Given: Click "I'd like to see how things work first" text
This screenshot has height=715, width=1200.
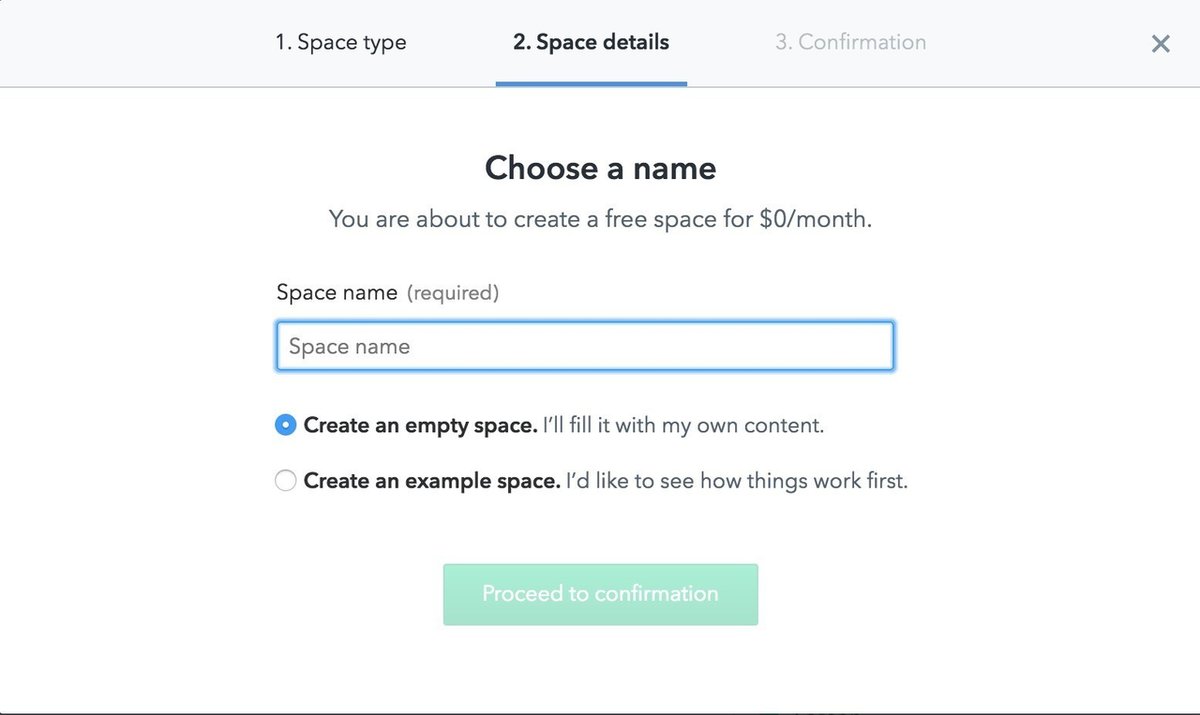Looking at the screenshot, I should tap(736, 481).
